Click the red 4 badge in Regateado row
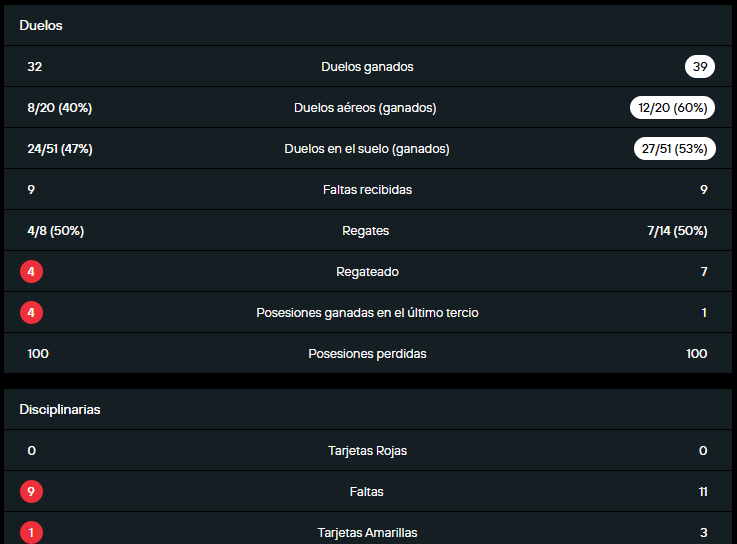 [31, 272]
